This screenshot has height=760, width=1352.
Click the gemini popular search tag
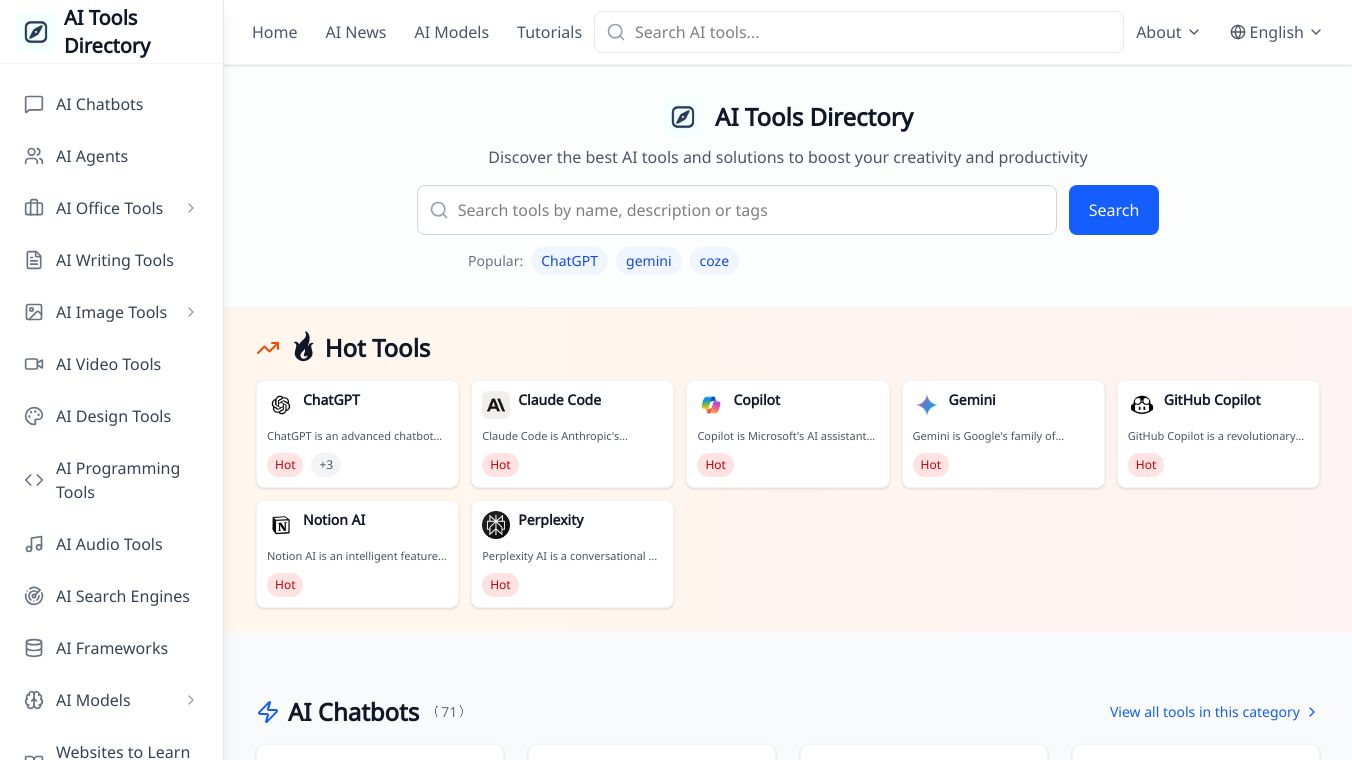pyautogui.click(x=648, y=261)
